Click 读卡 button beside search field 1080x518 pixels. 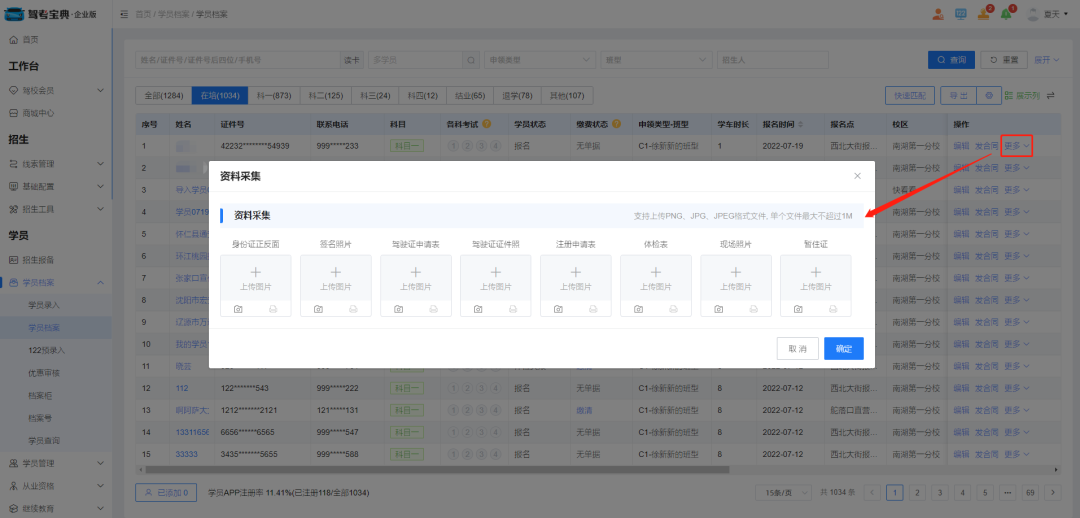(x=351, y=60)
